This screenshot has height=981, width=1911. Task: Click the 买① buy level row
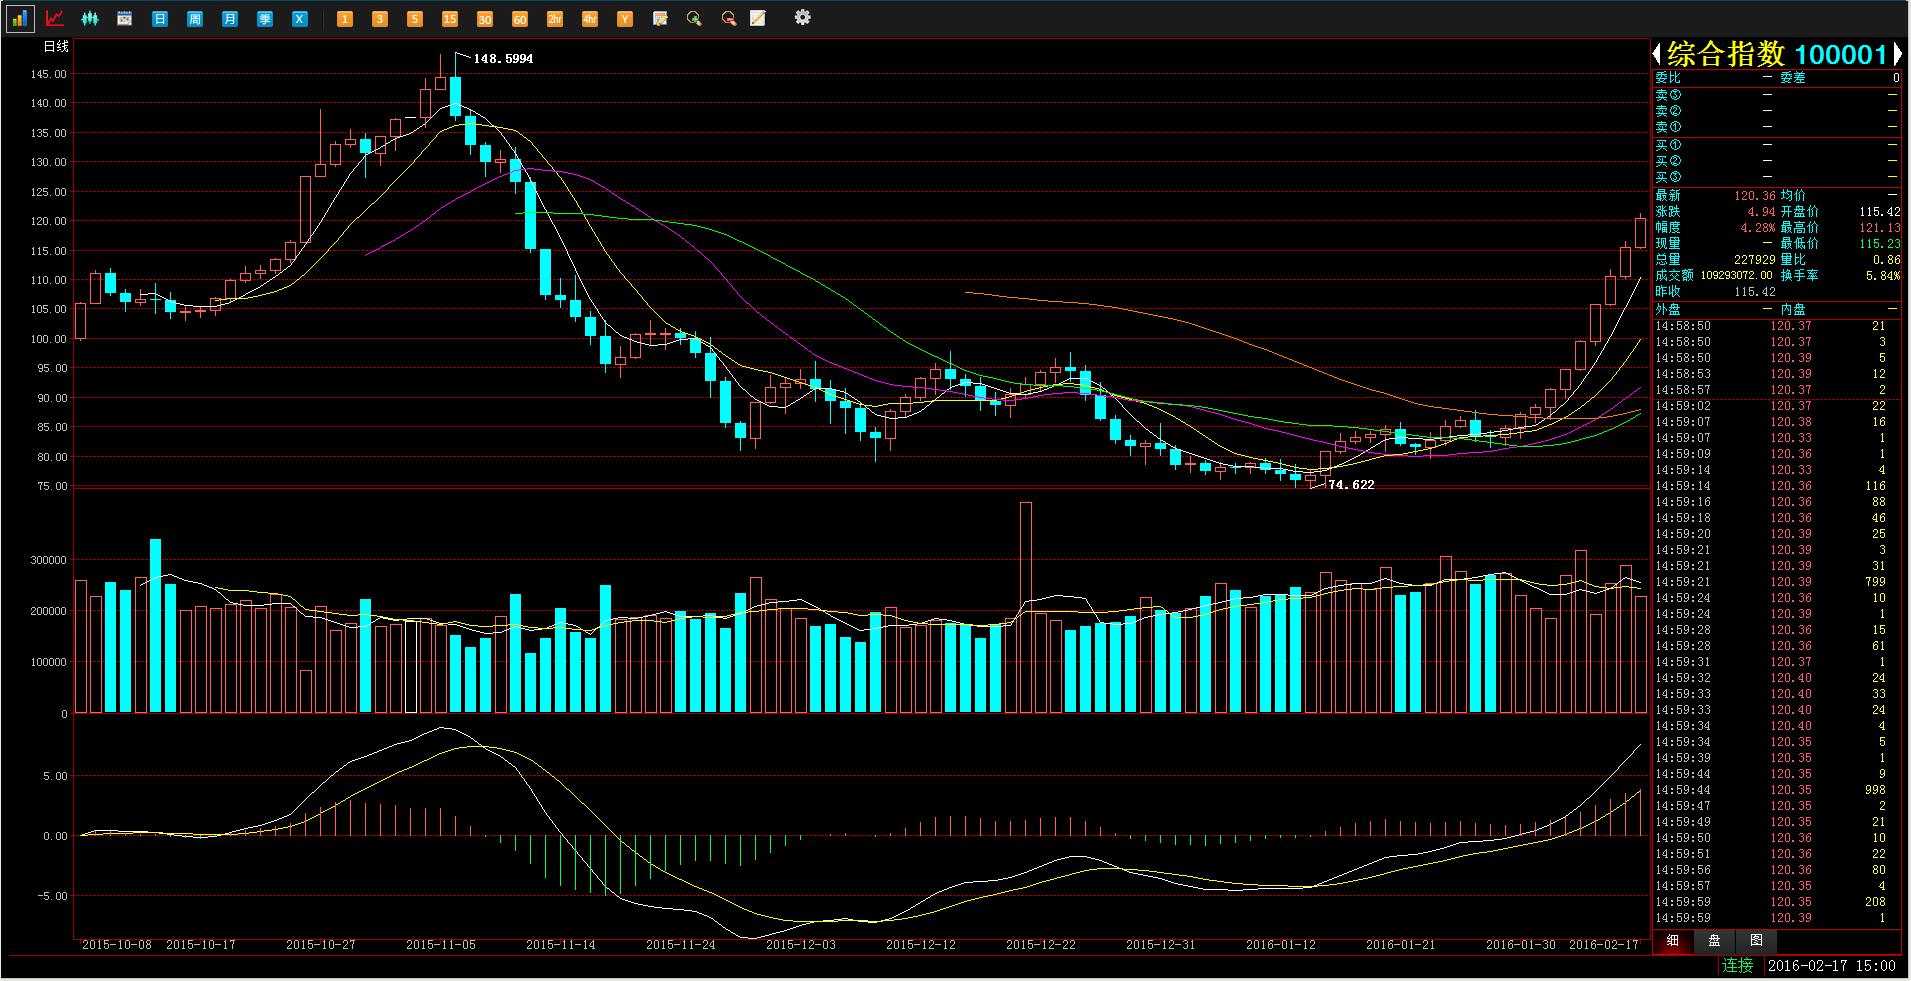coord(1777,146)
